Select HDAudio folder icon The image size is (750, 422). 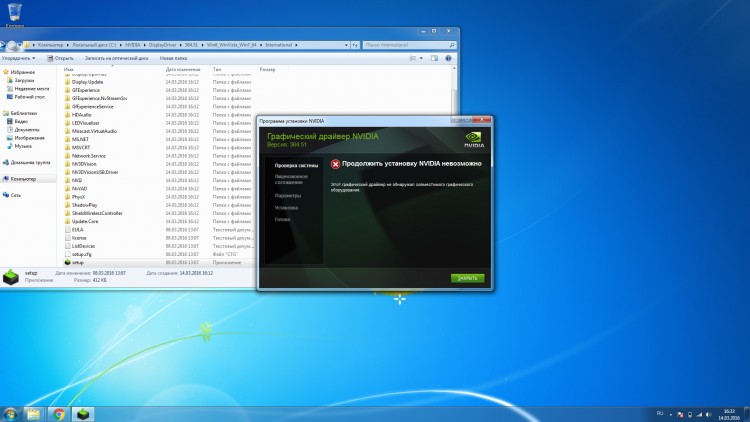tap(67, 115)
